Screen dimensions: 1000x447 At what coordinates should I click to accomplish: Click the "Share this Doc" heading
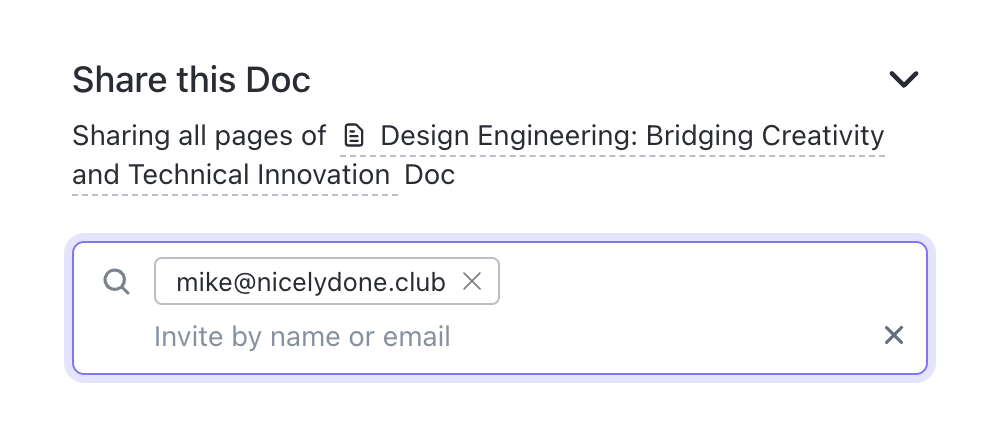(x=191, y=80)
